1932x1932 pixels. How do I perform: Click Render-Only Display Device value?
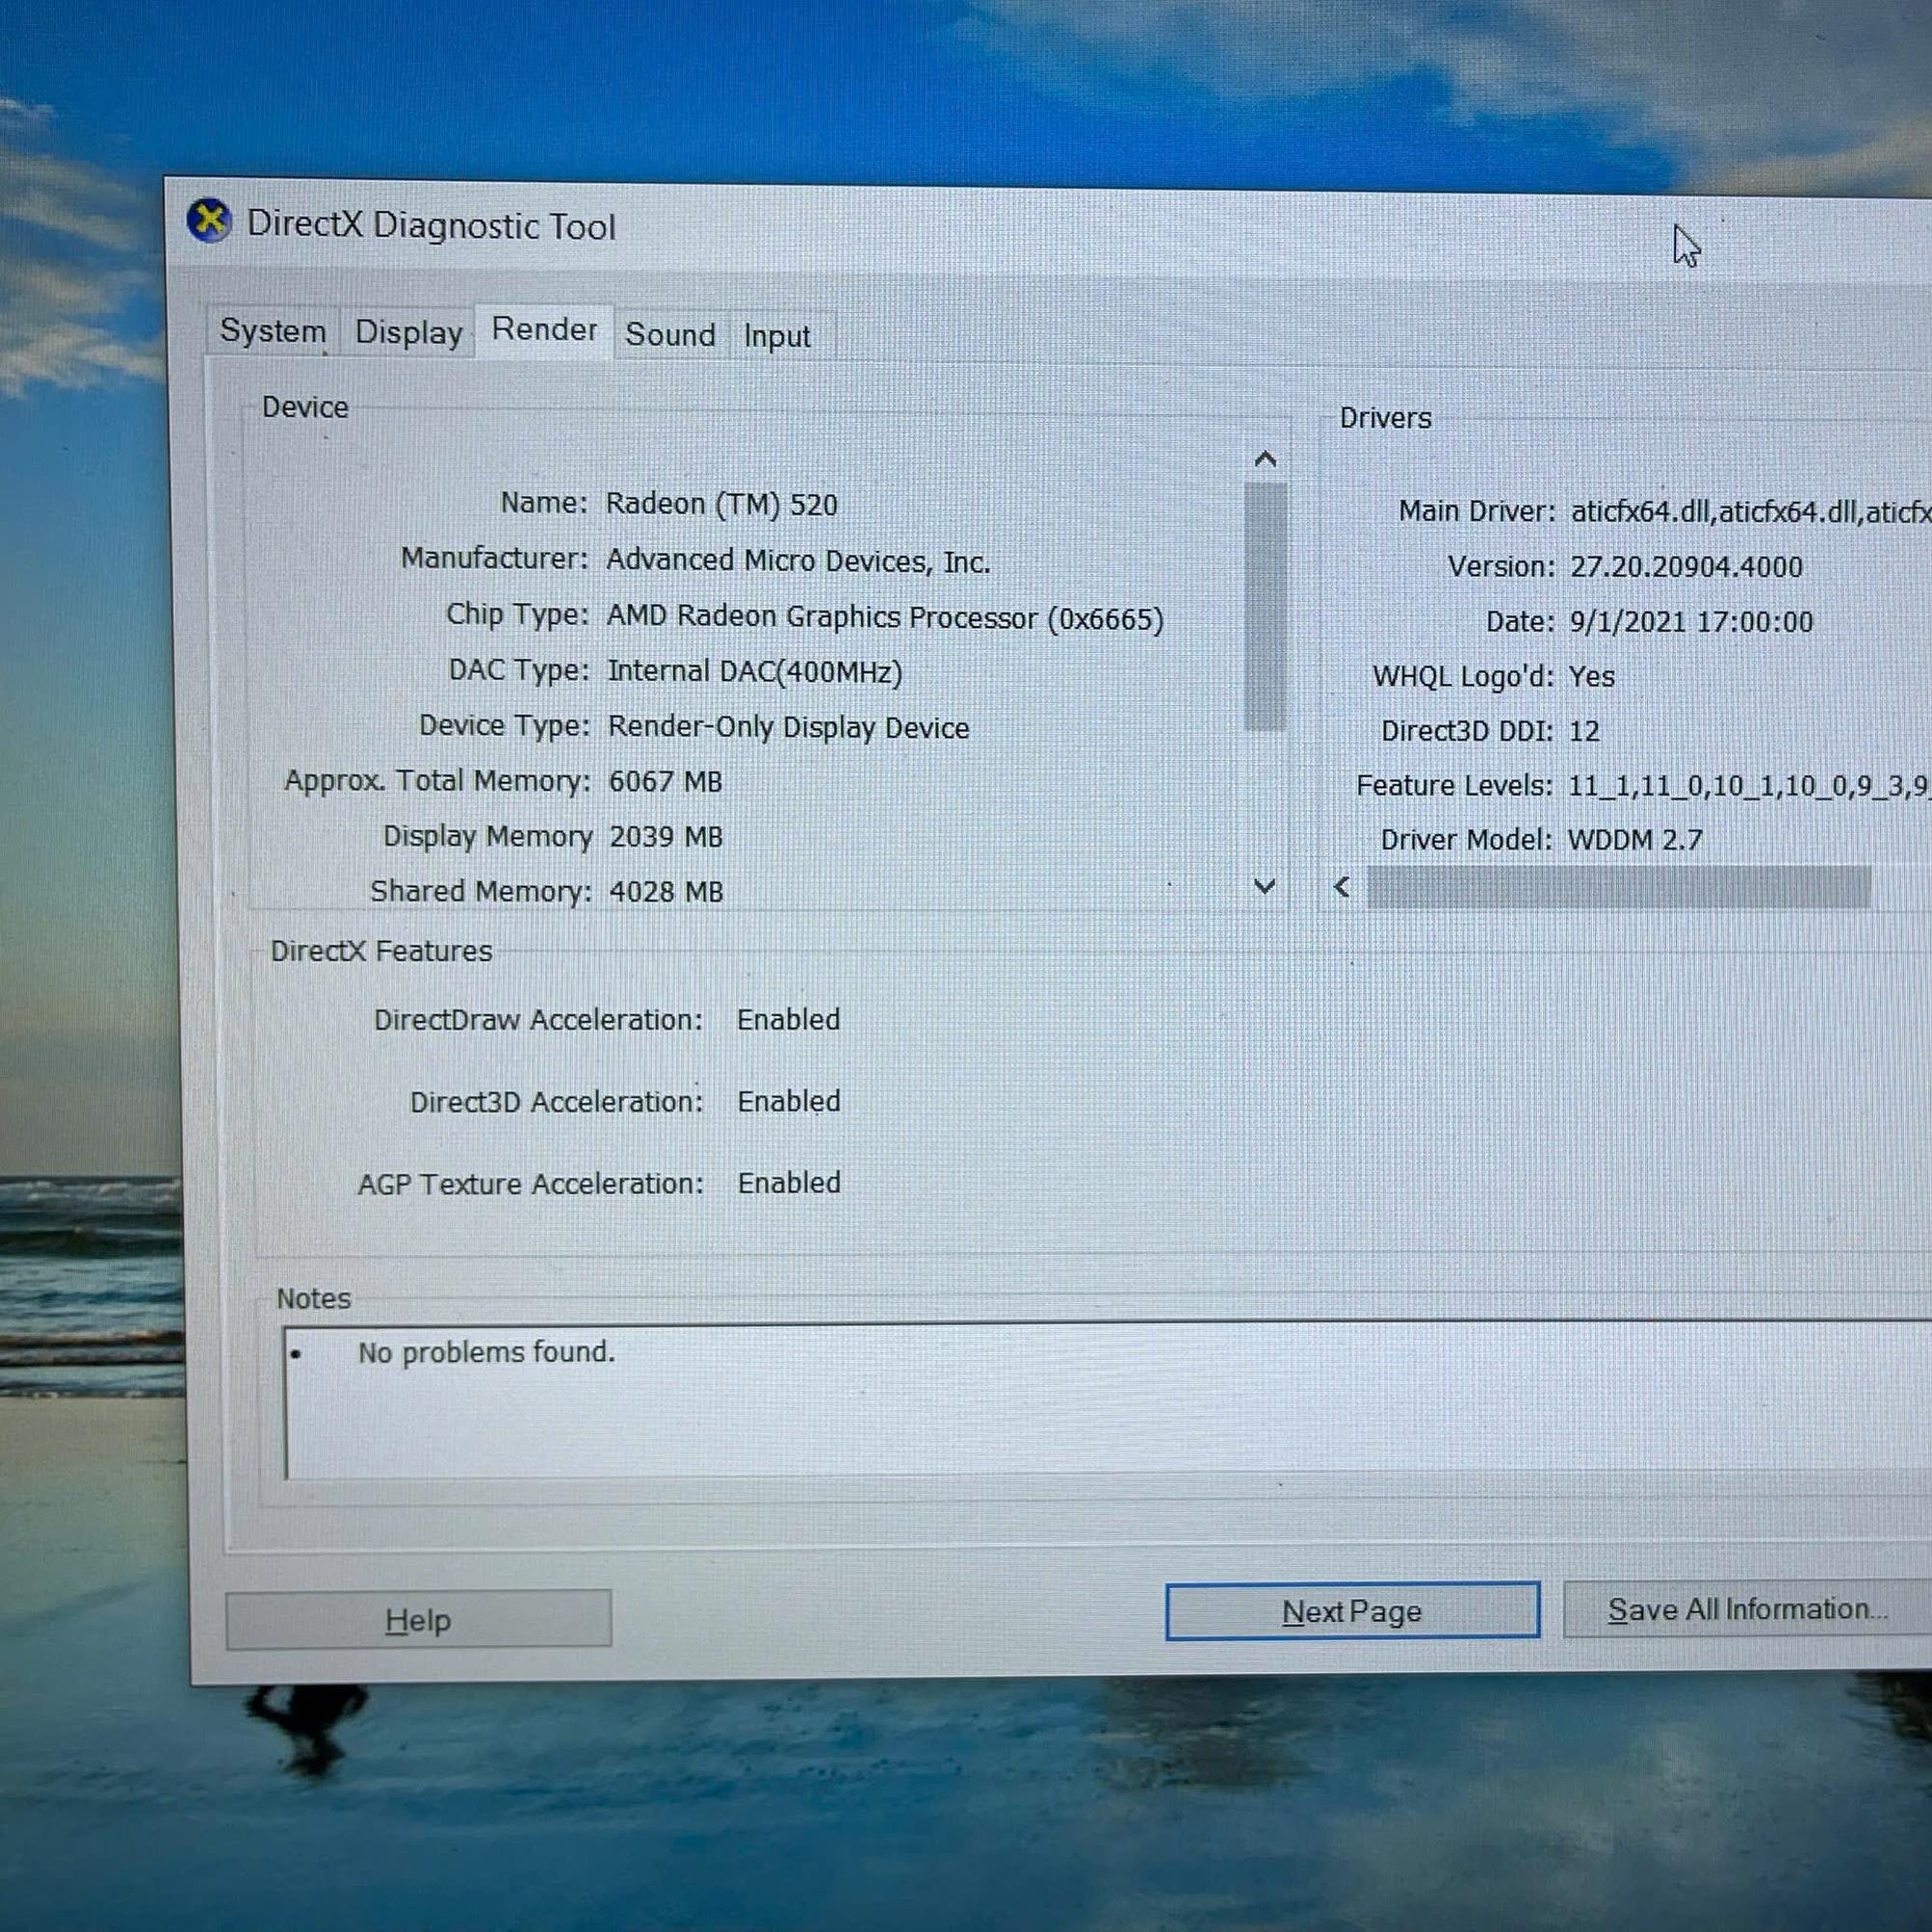pos(788,727)
